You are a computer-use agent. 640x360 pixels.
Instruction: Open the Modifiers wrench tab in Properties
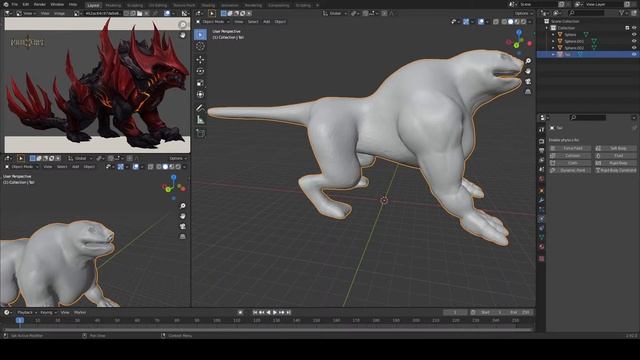pos(542,200)
